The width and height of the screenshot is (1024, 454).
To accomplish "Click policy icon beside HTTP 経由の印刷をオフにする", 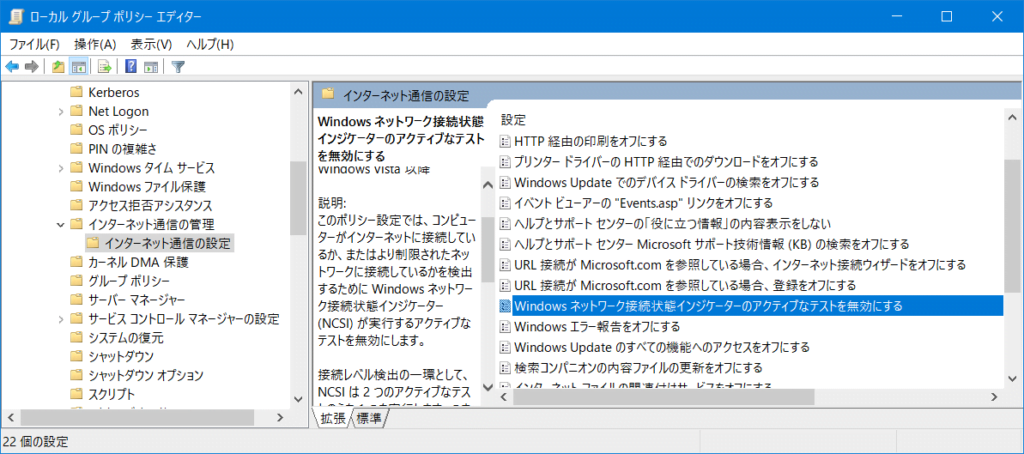I will (504, 140).
